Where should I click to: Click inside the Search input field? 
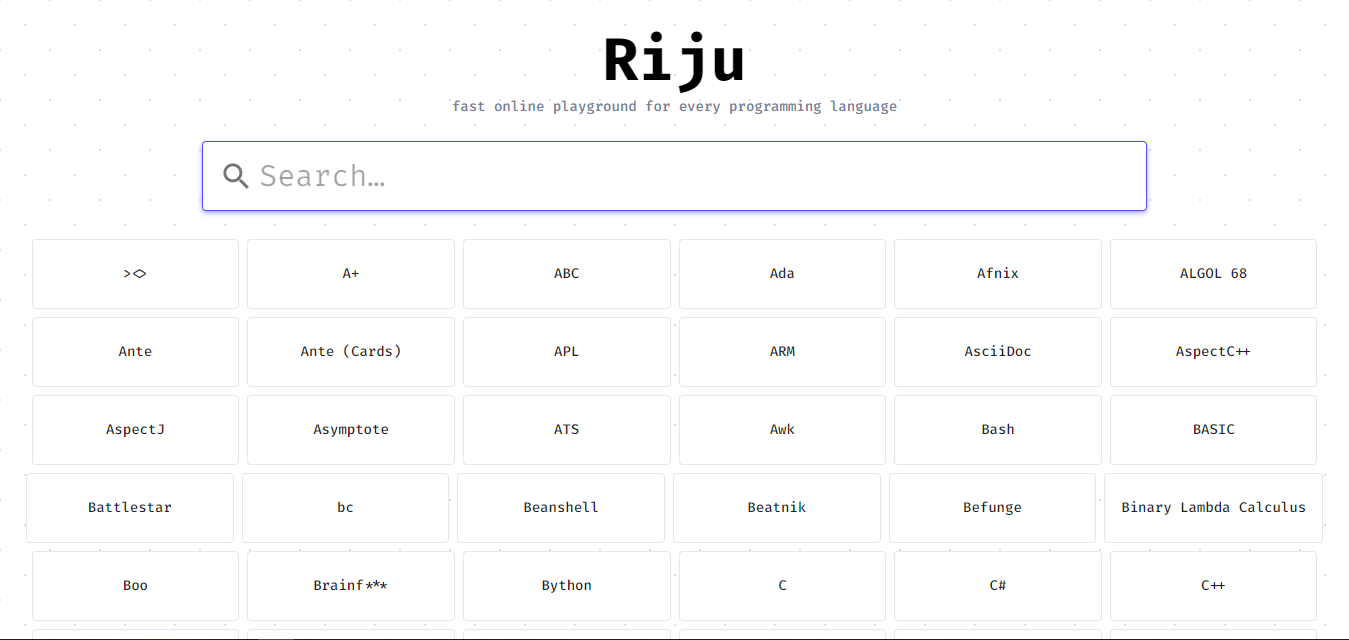point(674,175)
